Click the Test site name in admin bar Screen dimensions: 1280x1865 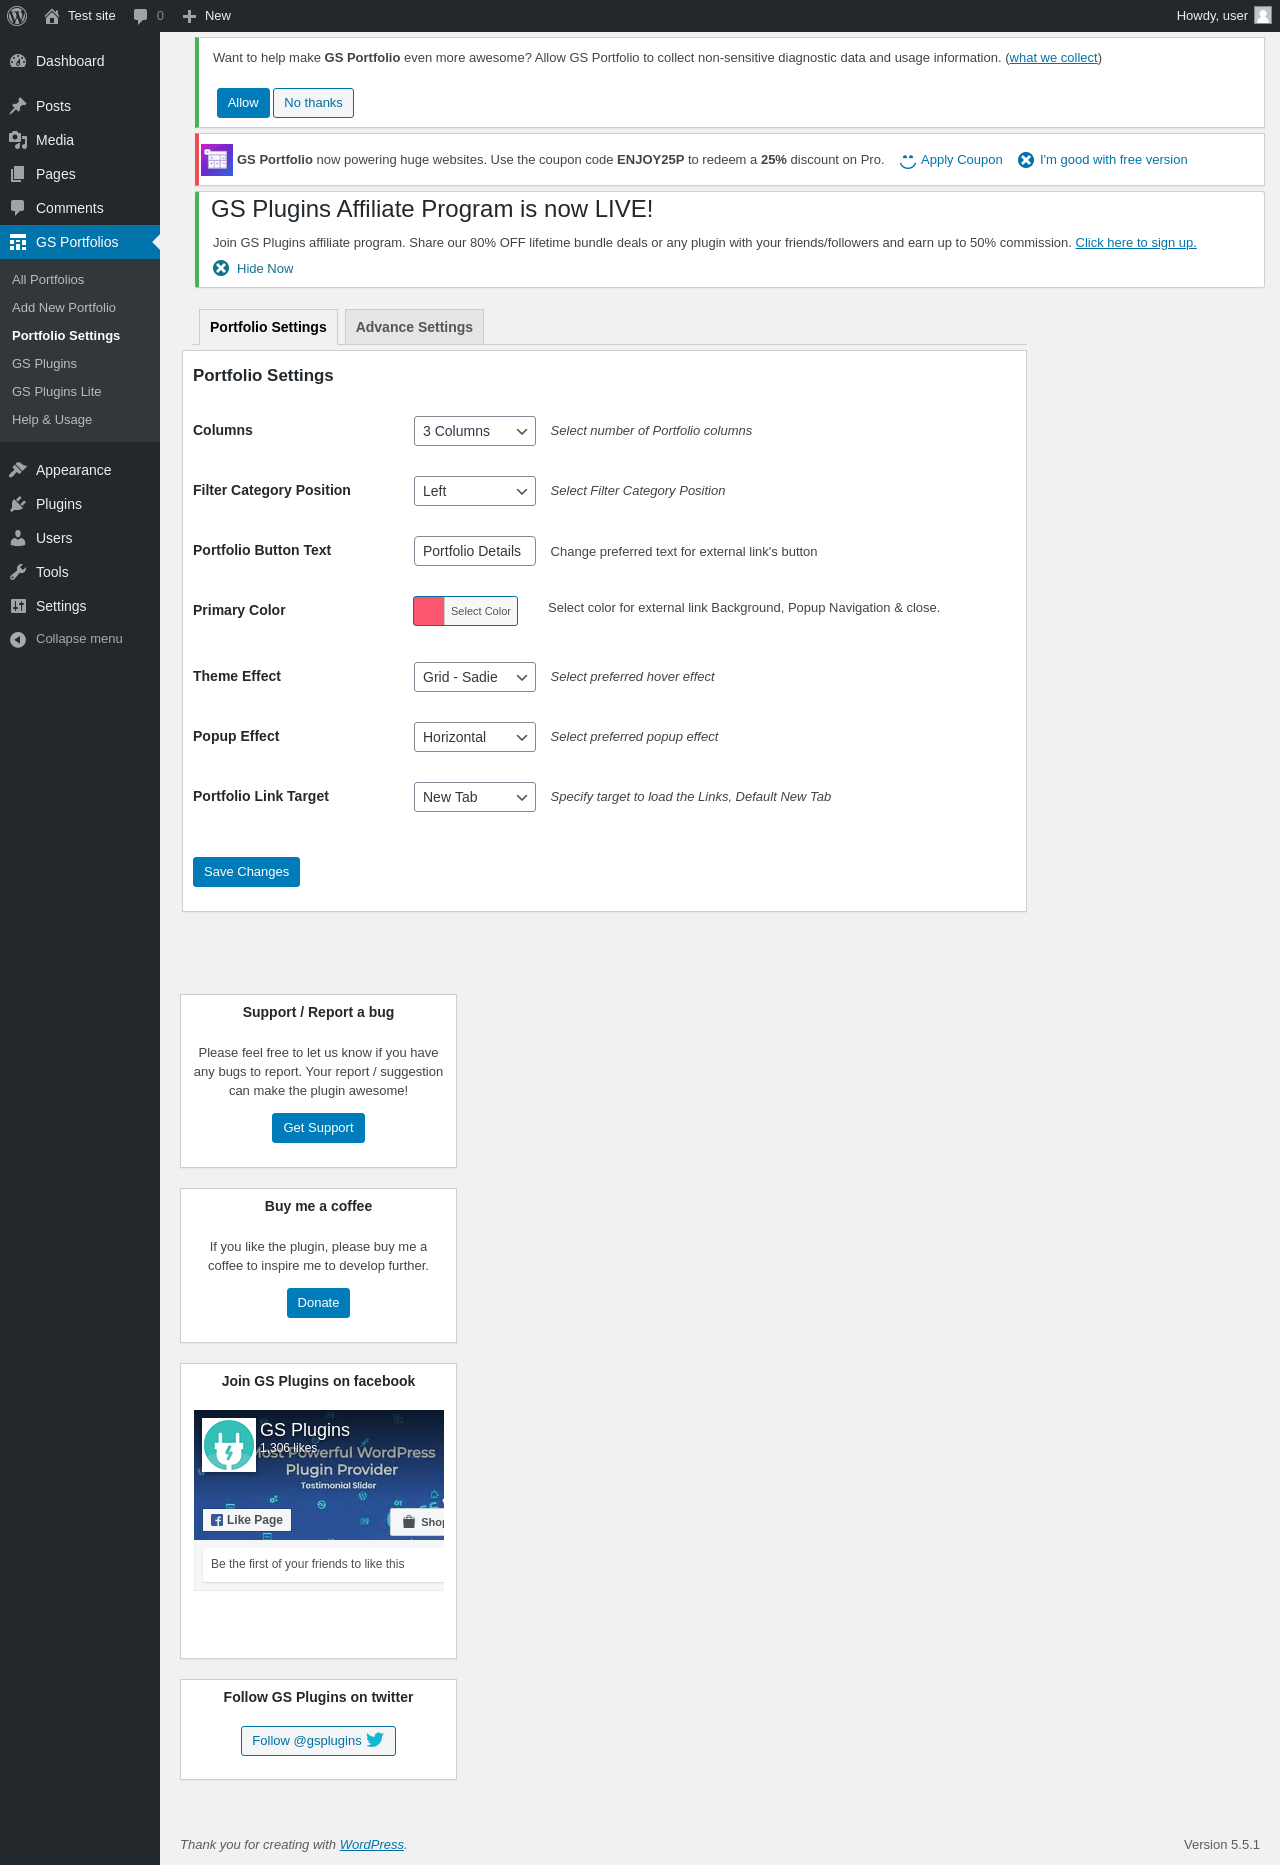(92, 16)
